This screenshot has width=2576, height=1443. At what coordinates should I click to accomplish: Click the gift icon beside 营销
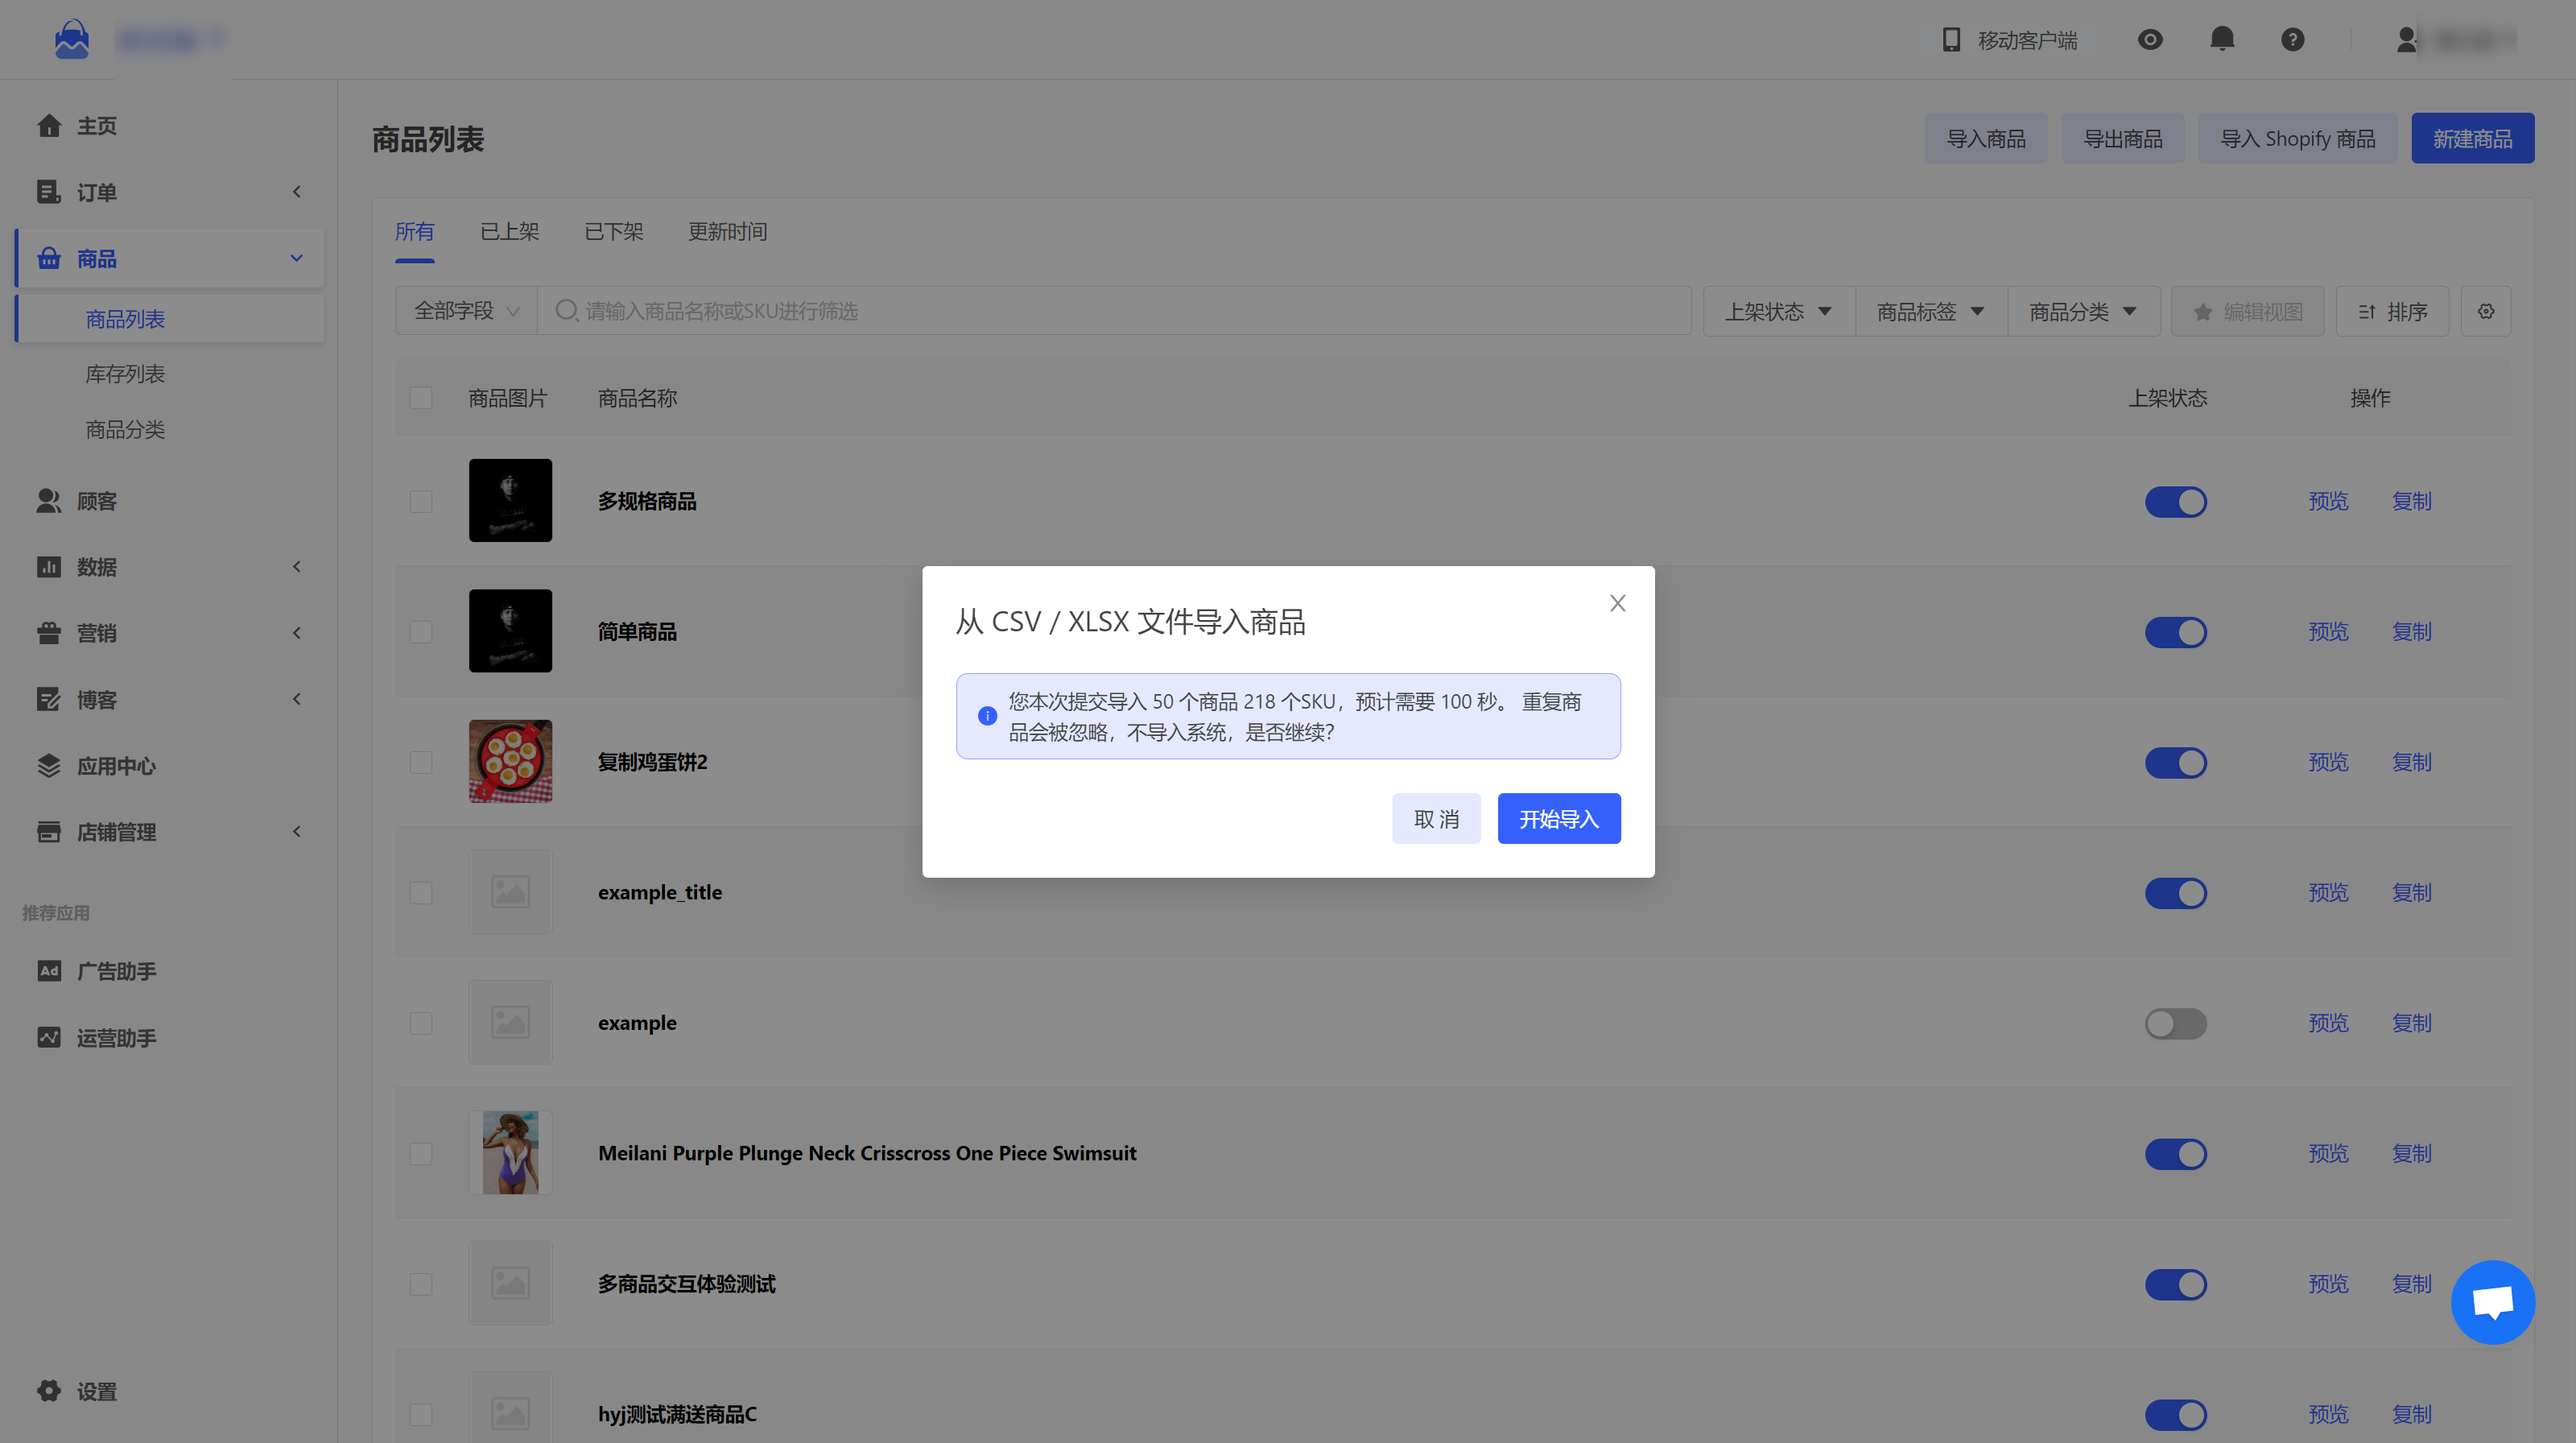point(49,633)
